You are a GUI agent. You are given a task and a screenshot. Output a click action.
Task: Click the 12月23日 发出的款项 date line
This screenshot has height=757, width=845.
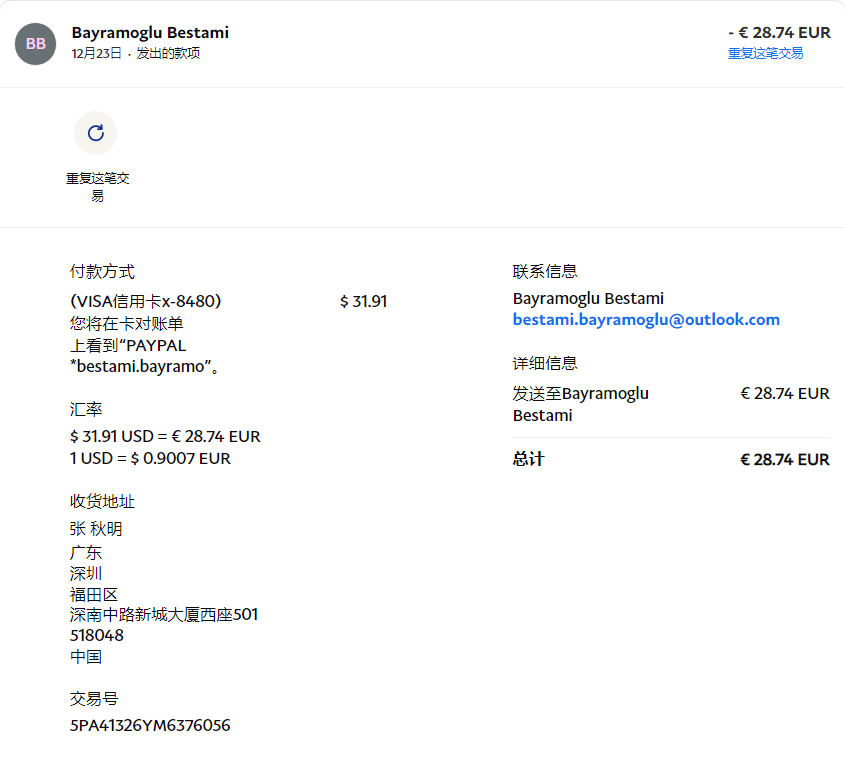pos(136,54)
